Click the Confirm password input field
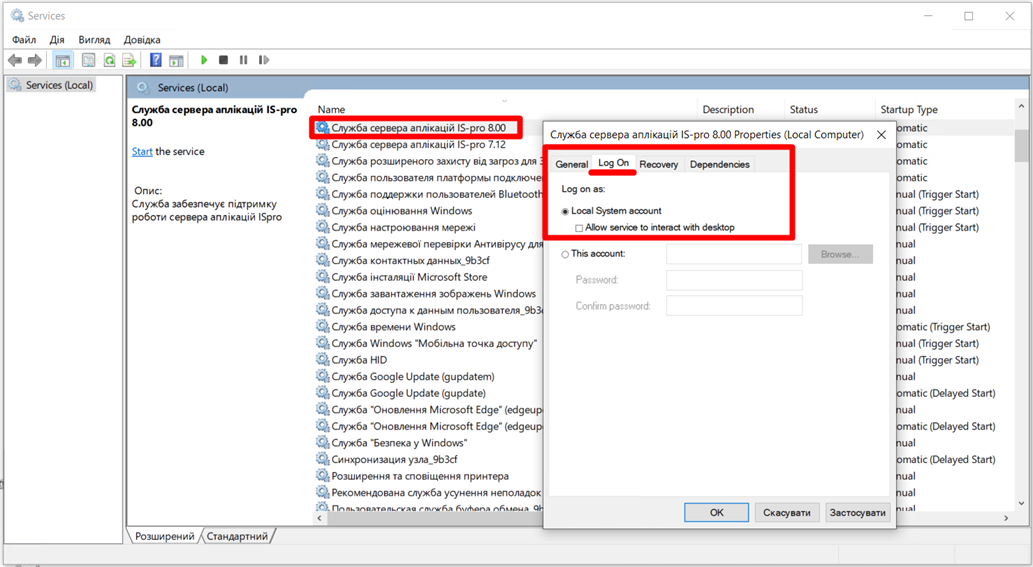Screen dimensions: 1033x567 [x=734, y=306]
